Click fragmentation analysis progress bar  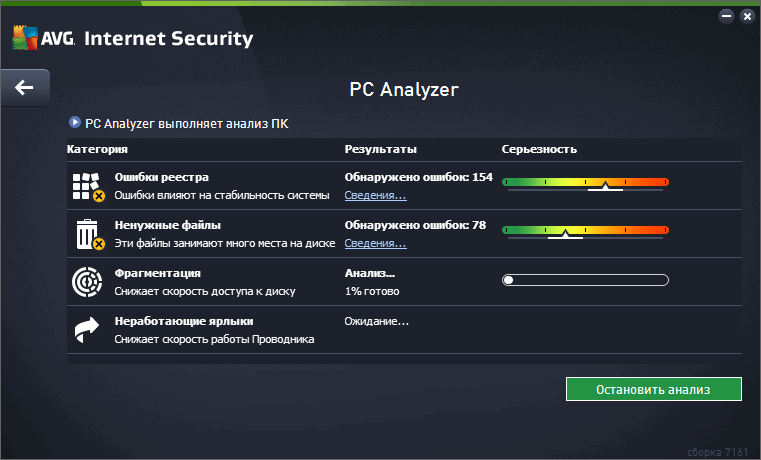(585, 280)
